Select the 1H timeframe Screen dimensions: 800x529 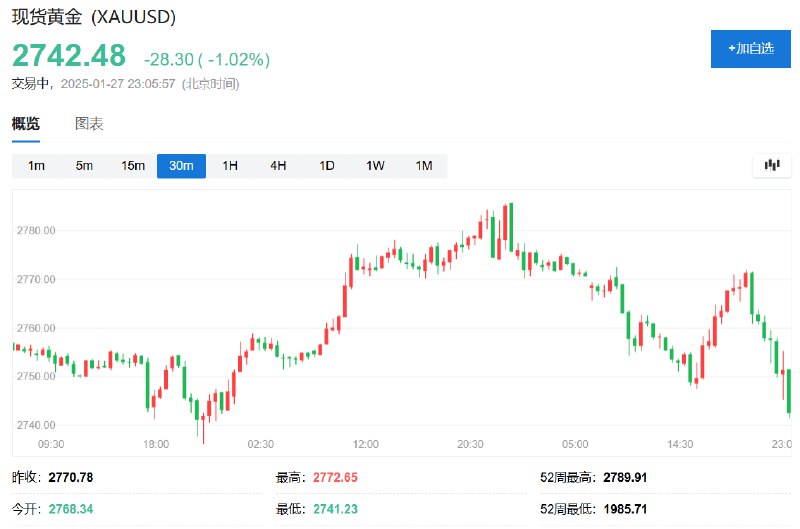[230, 166]
